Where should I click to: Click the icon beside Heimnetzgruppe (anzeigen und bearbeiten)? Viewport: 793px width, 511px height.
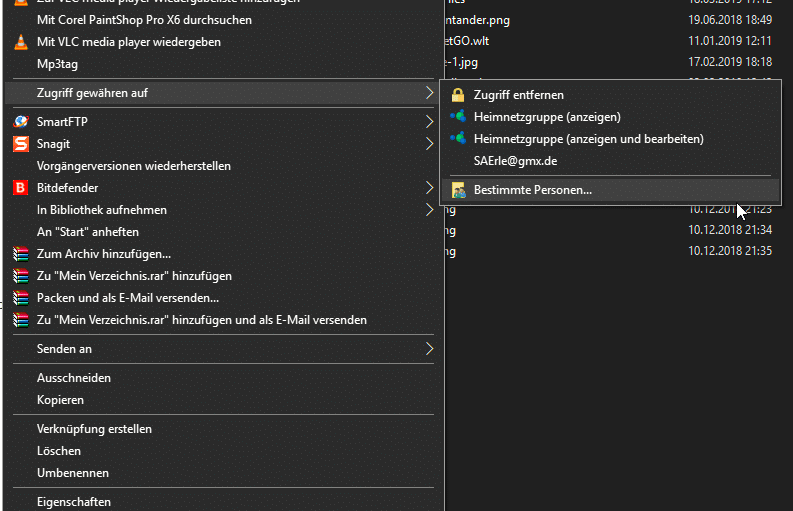[x=458, y=139]
